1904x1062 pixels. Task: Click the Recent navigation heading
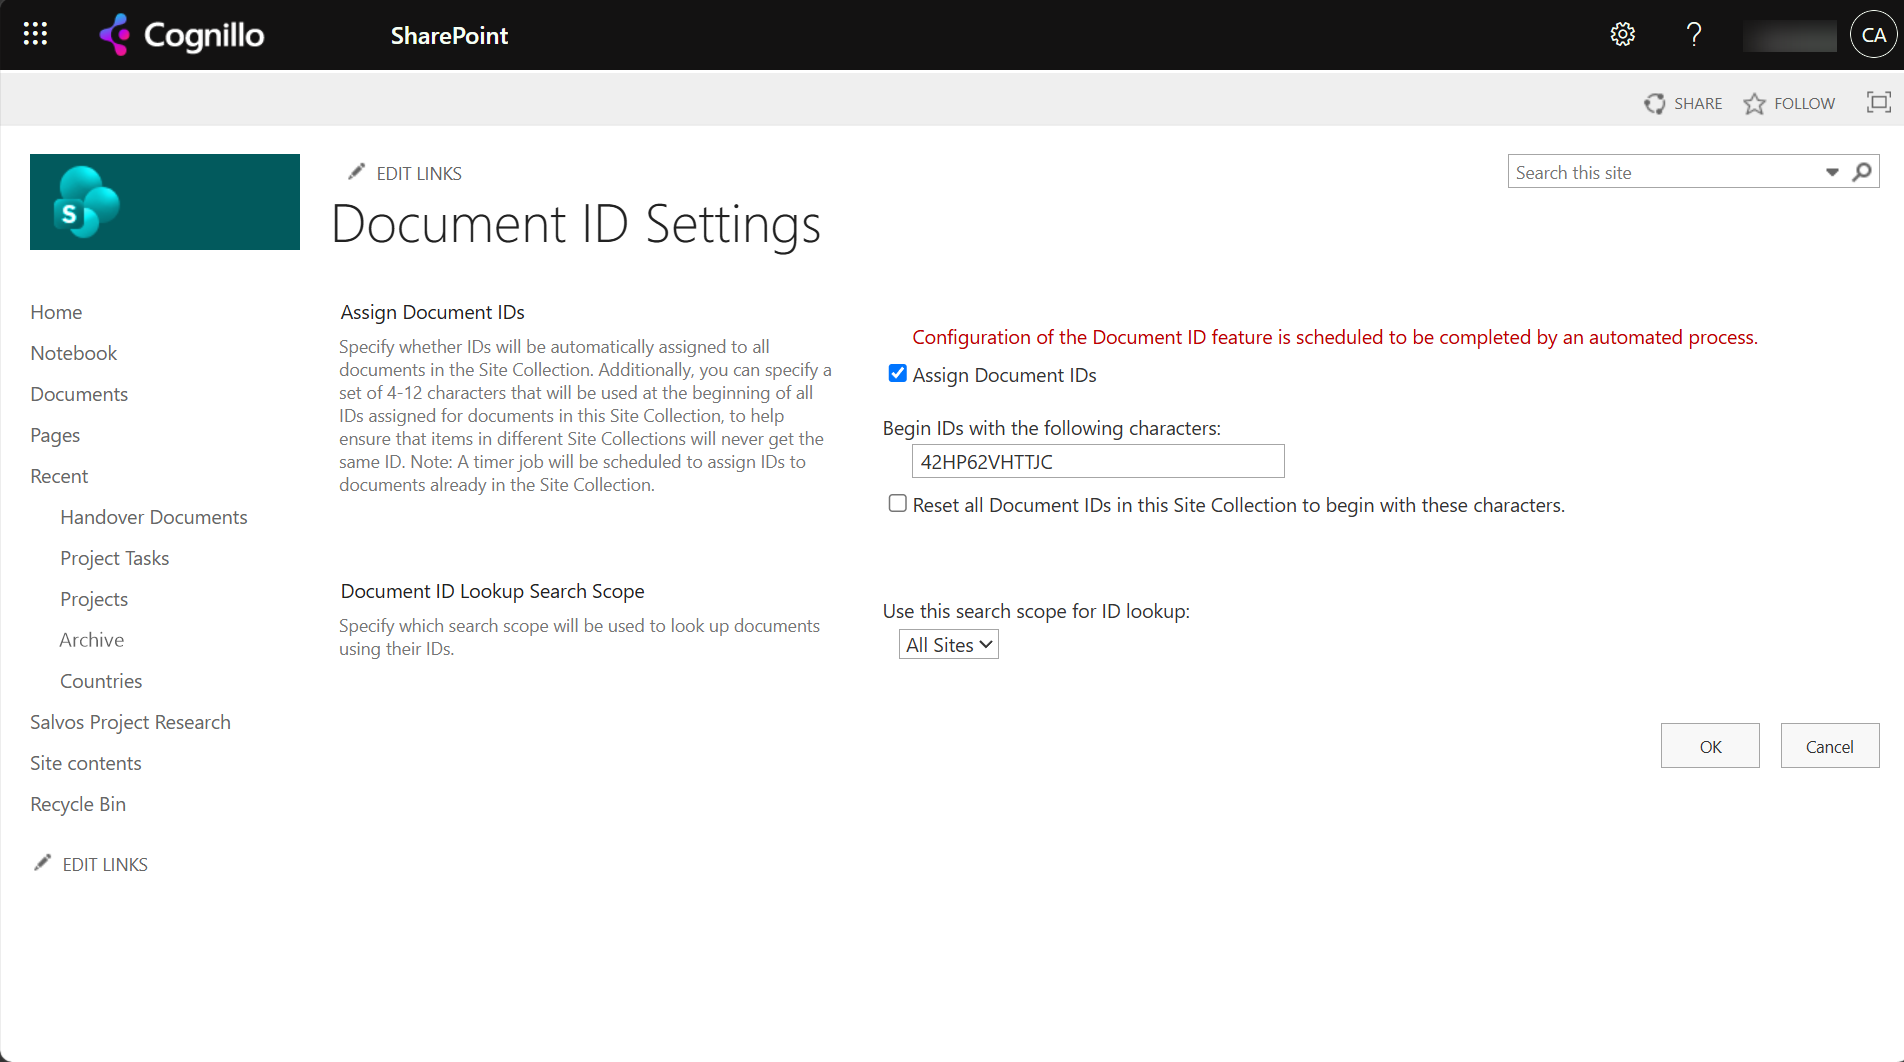[59, 476]
